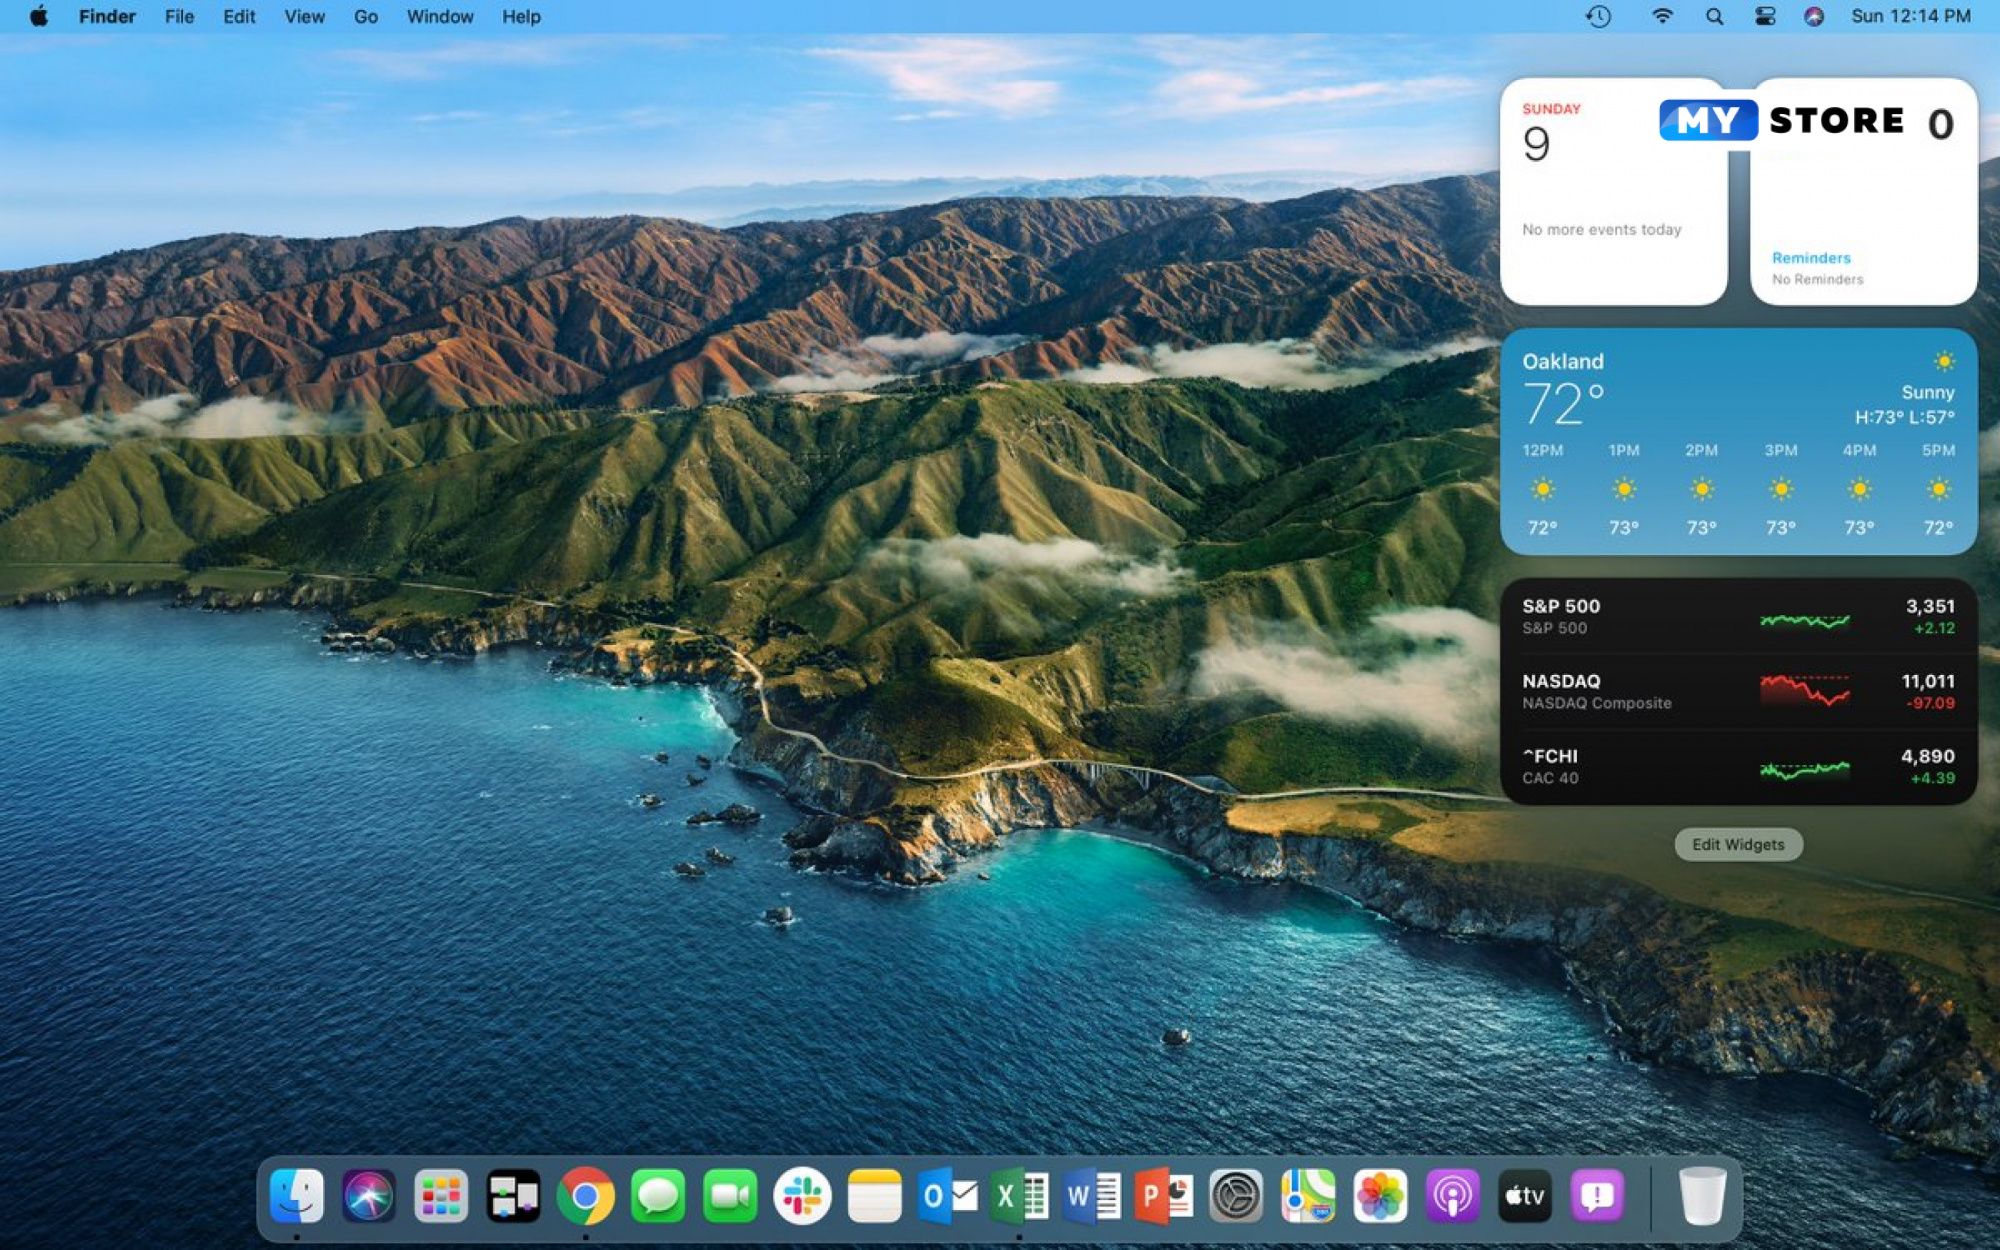
Task: Open the Wi-Fi status menu
Action: (1662, 17)
